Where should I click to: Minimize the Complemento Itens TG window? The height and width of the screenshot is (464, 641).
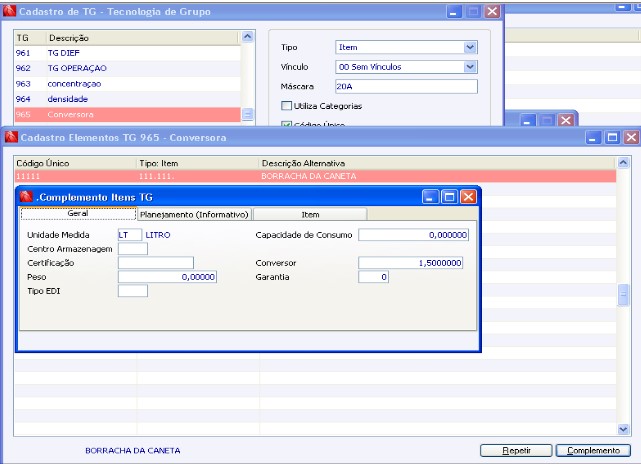[x=430, y=197]
